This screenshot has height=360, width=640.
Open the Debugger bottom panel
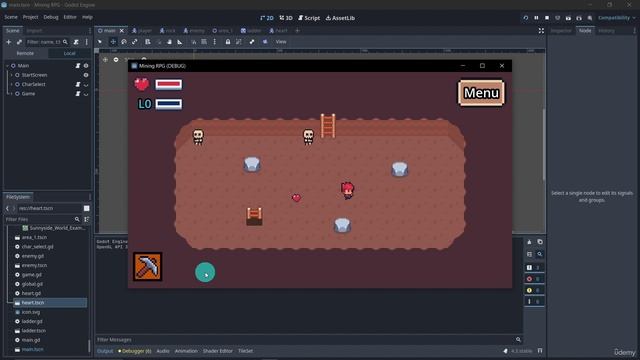pos(135,351)
